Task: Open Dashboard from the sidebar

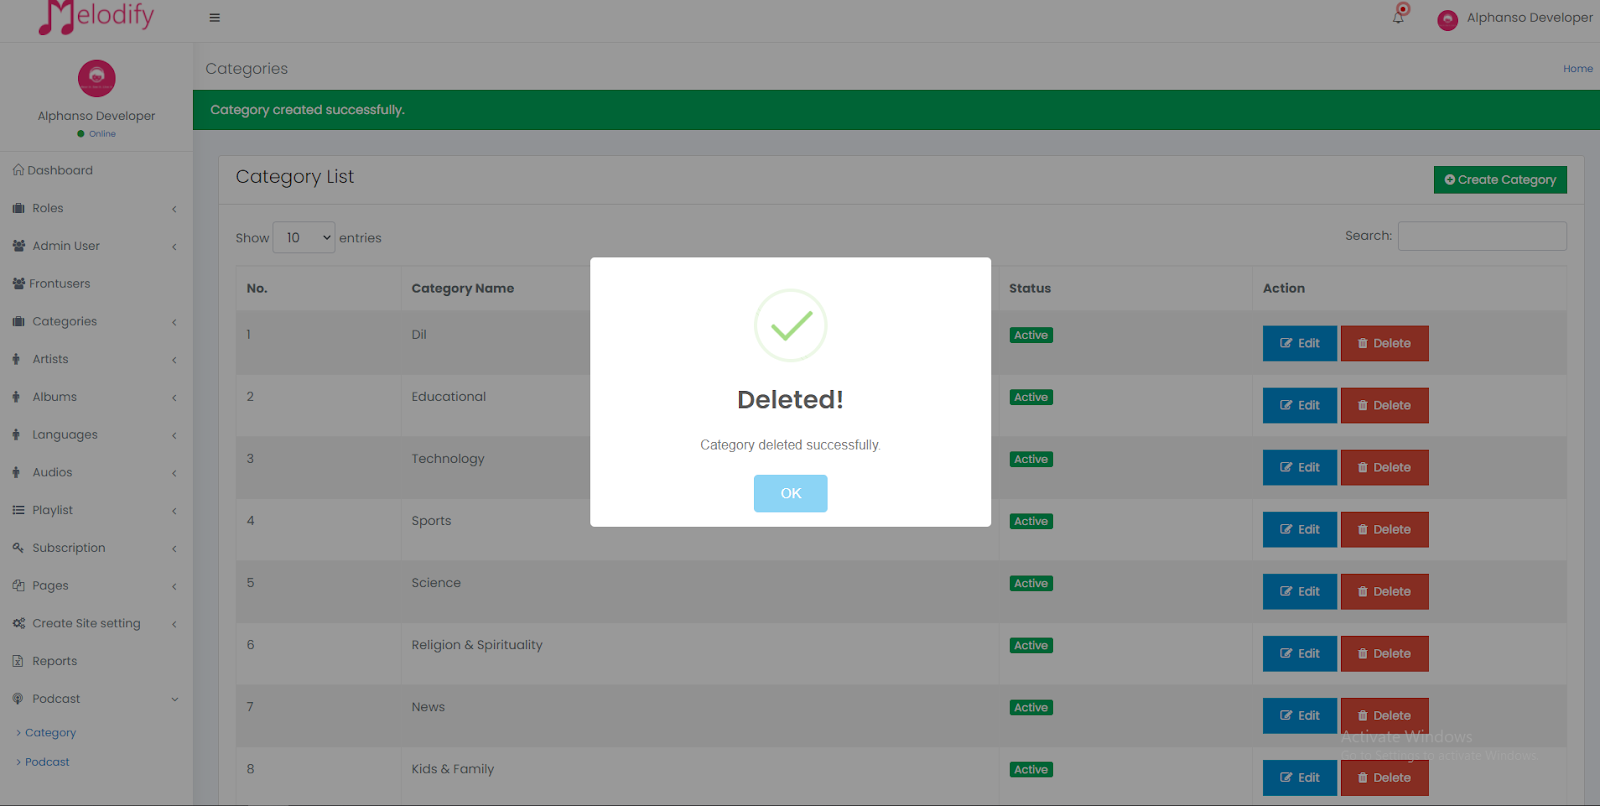Action: point(53,170)
